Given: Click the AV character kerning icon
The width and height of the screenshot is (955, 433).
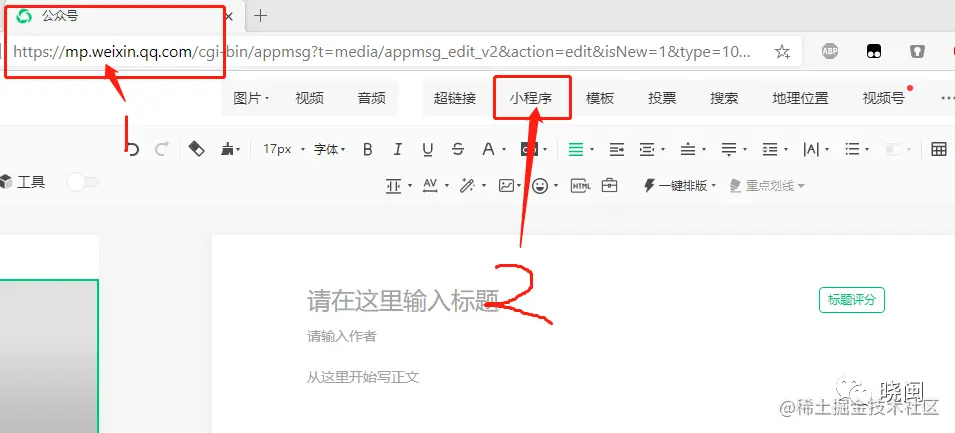Looking at the screenshot, I should (431, 185).
